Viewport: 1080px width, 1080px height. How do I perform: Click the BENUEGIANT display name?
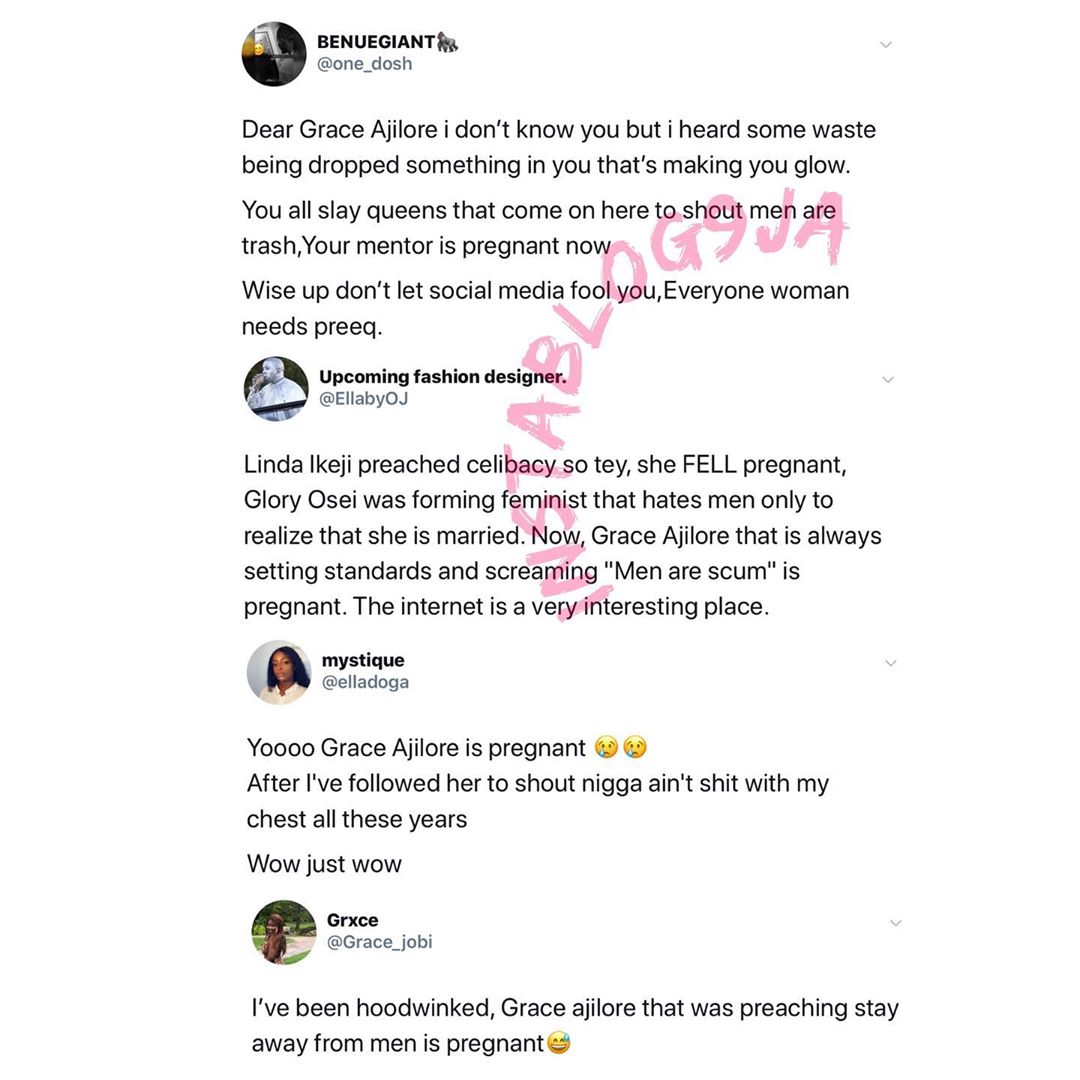point(376,42)
